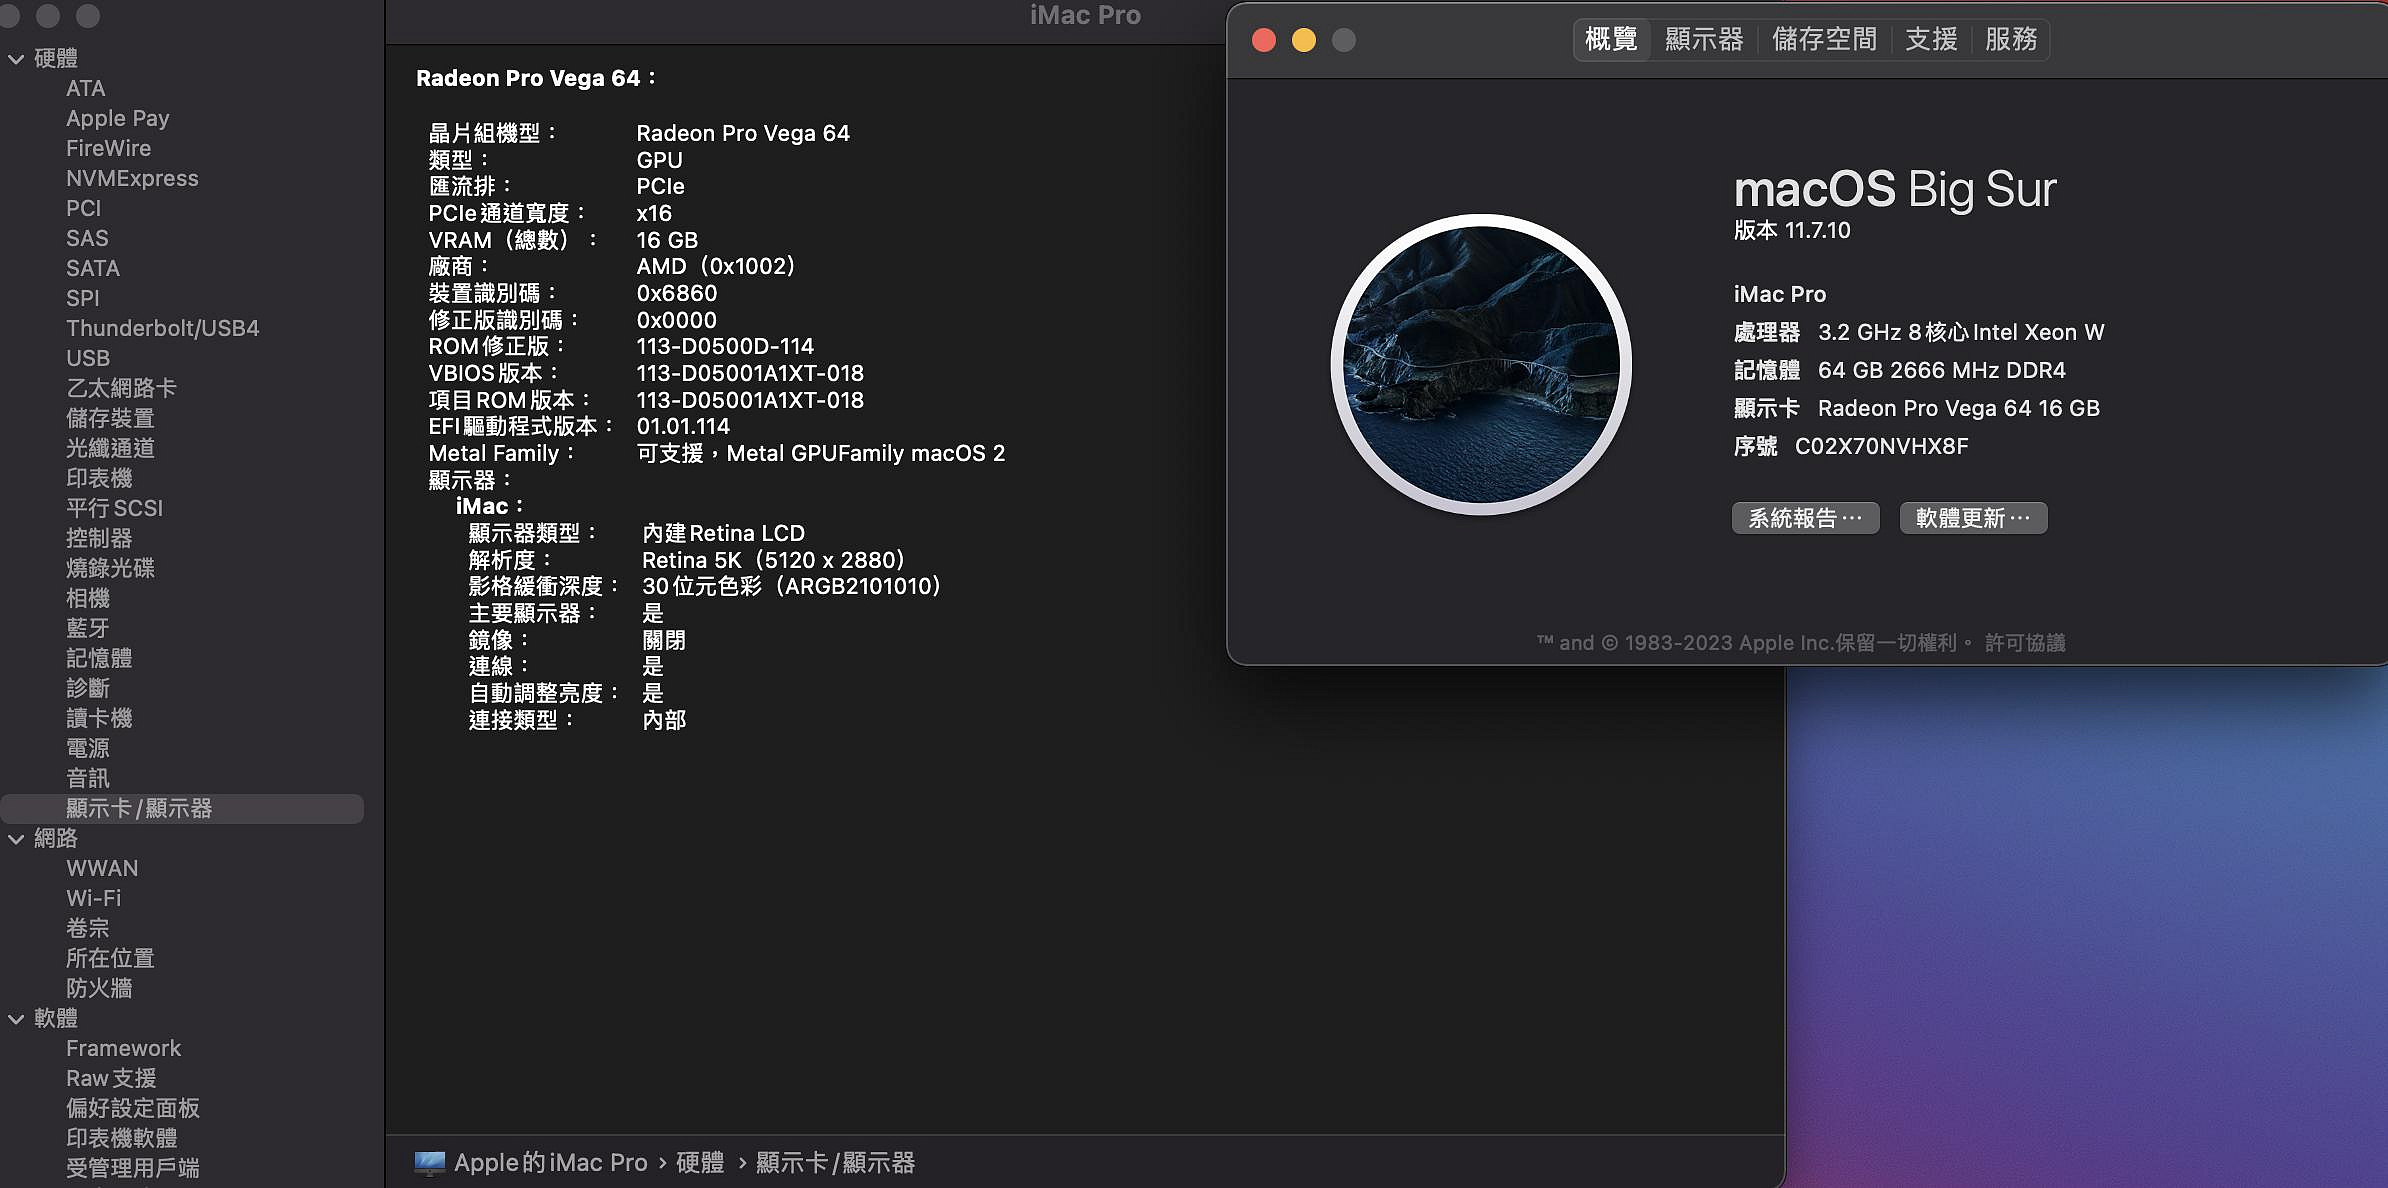Collapse the 軟體 section in sidebar
The image size is (2388, 1188).
point(16,1019)
